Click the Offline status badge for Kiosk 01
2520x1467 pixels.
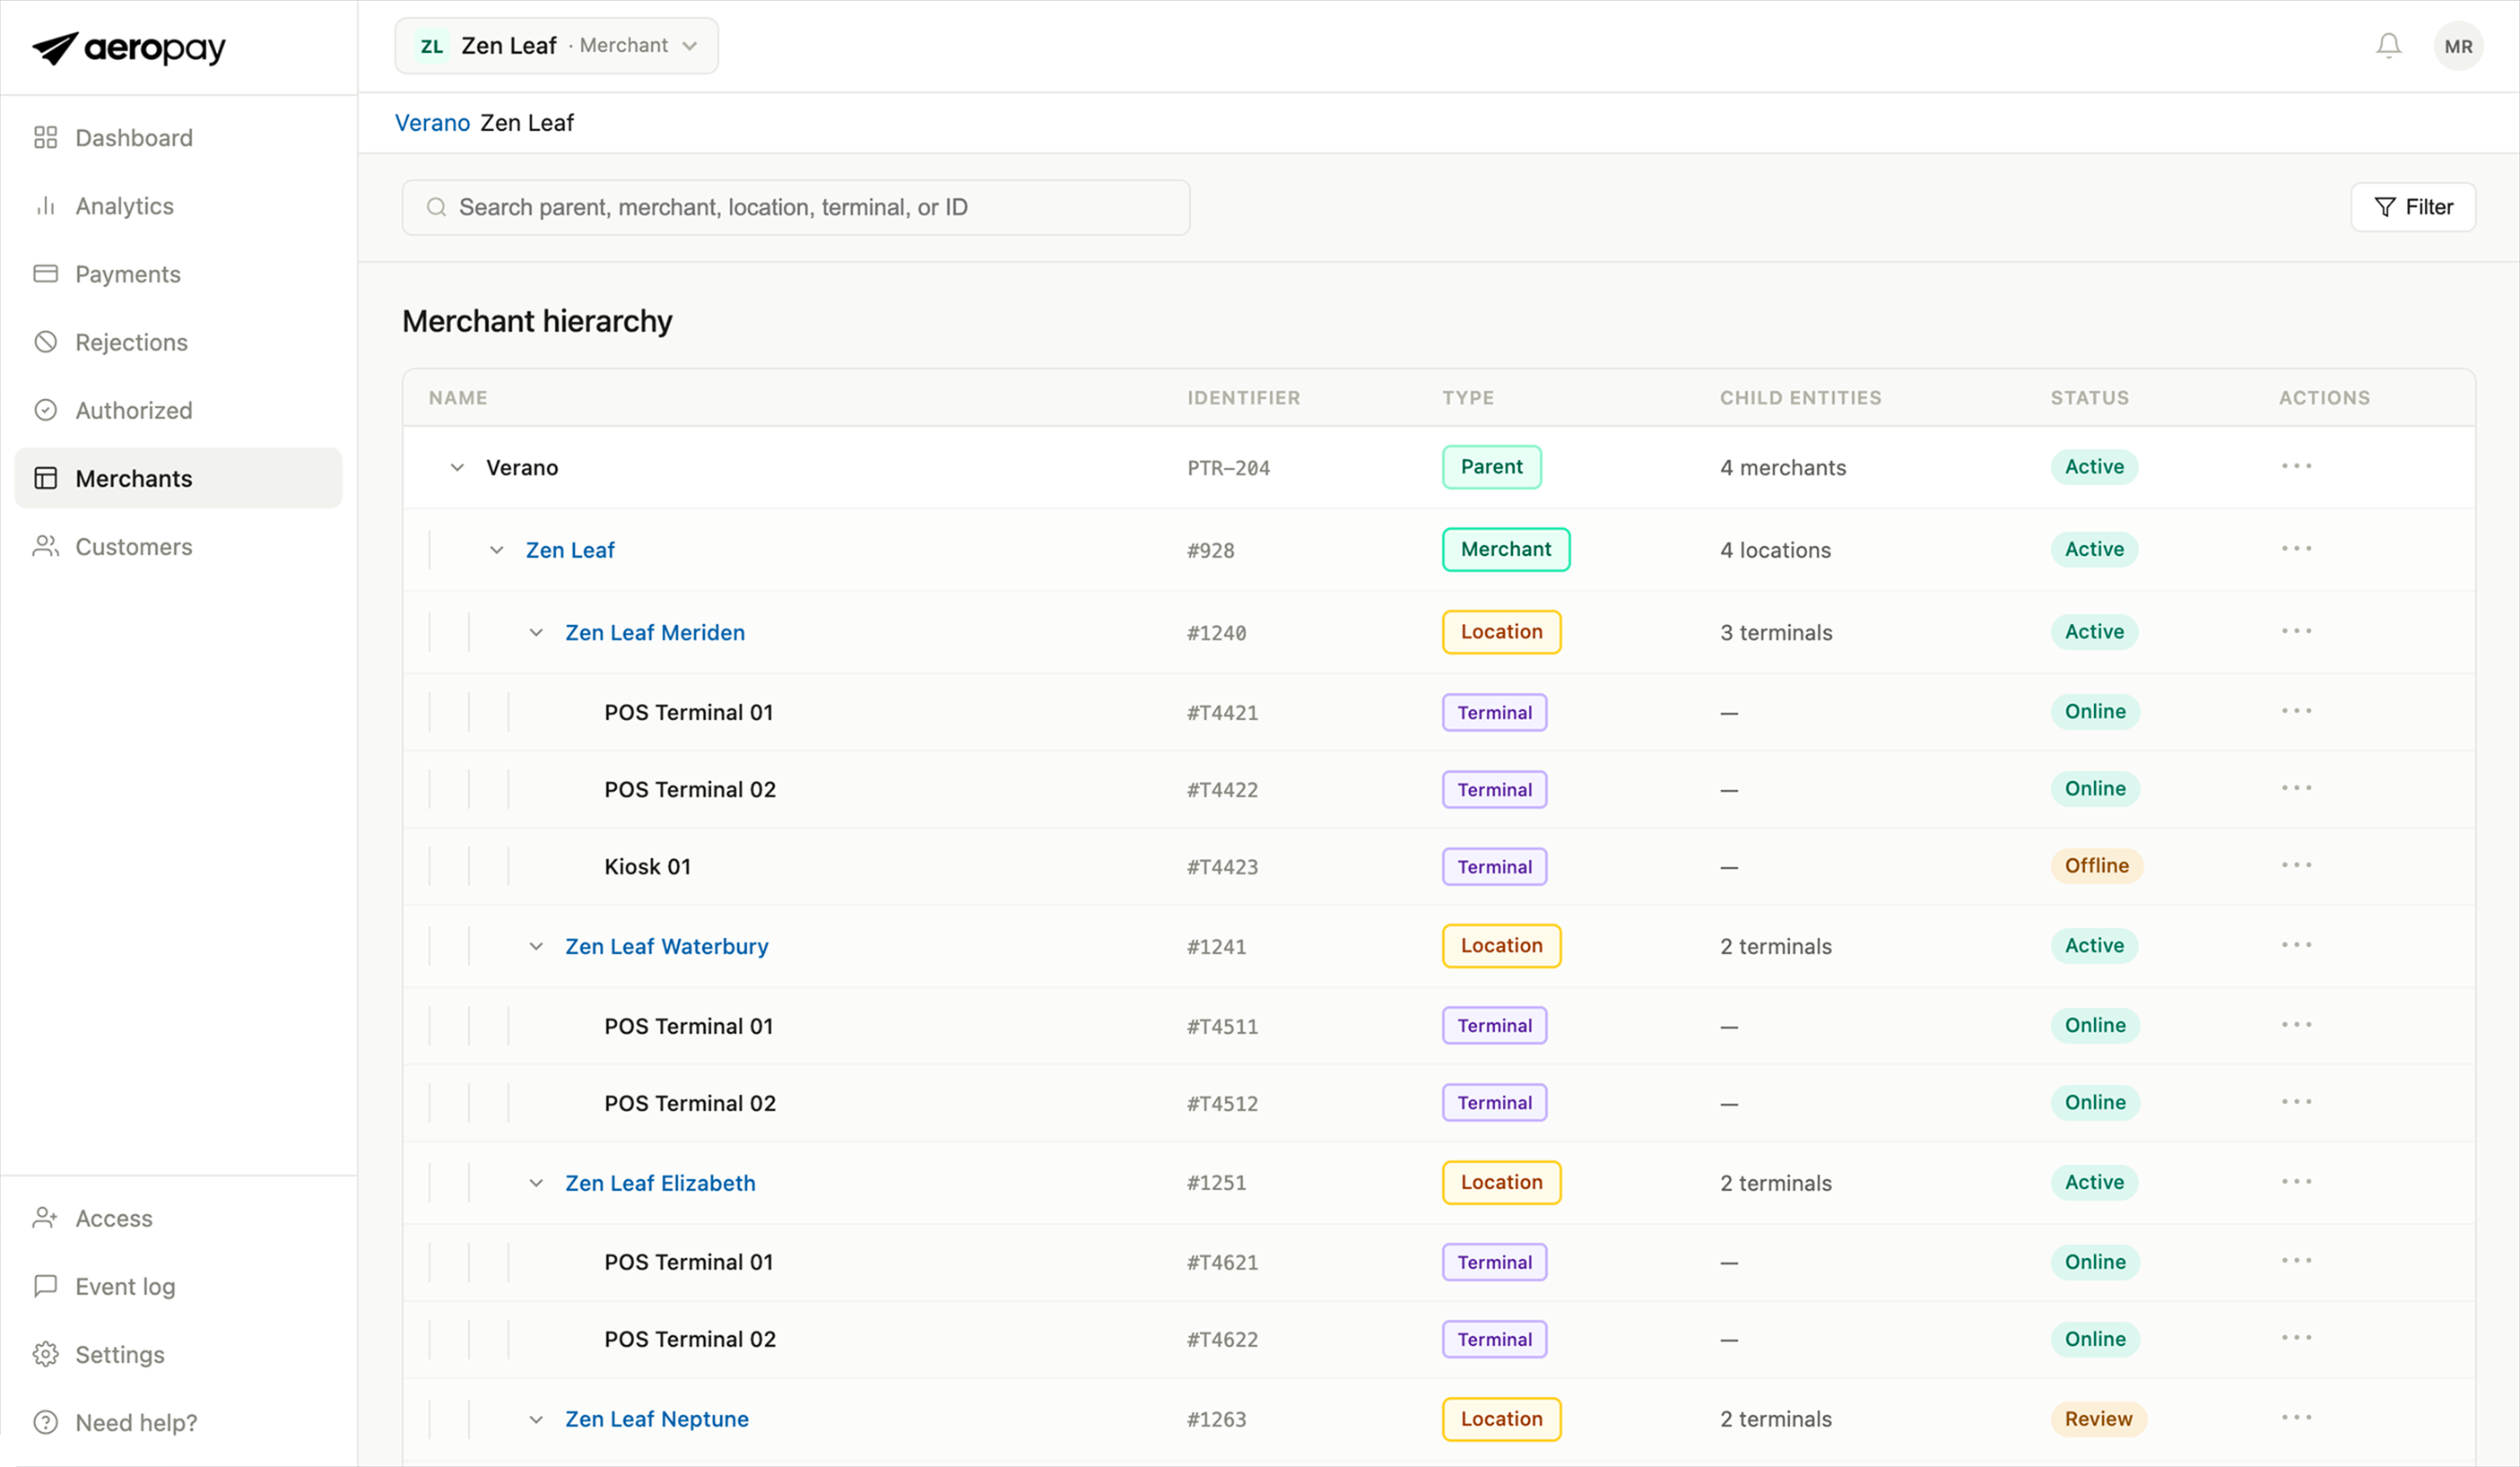[x=2096, y=865]
